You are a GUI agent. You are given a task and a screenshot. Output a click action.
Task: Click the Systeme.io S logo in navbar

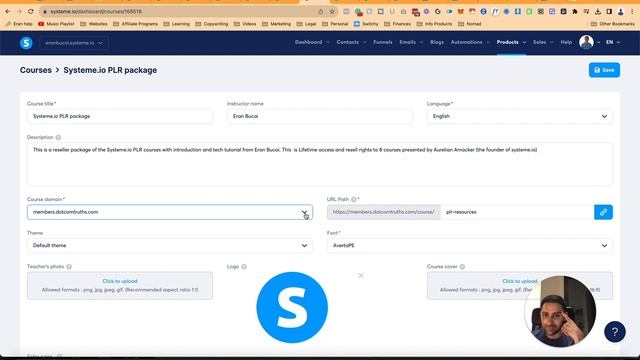click(x=26, y=42)
